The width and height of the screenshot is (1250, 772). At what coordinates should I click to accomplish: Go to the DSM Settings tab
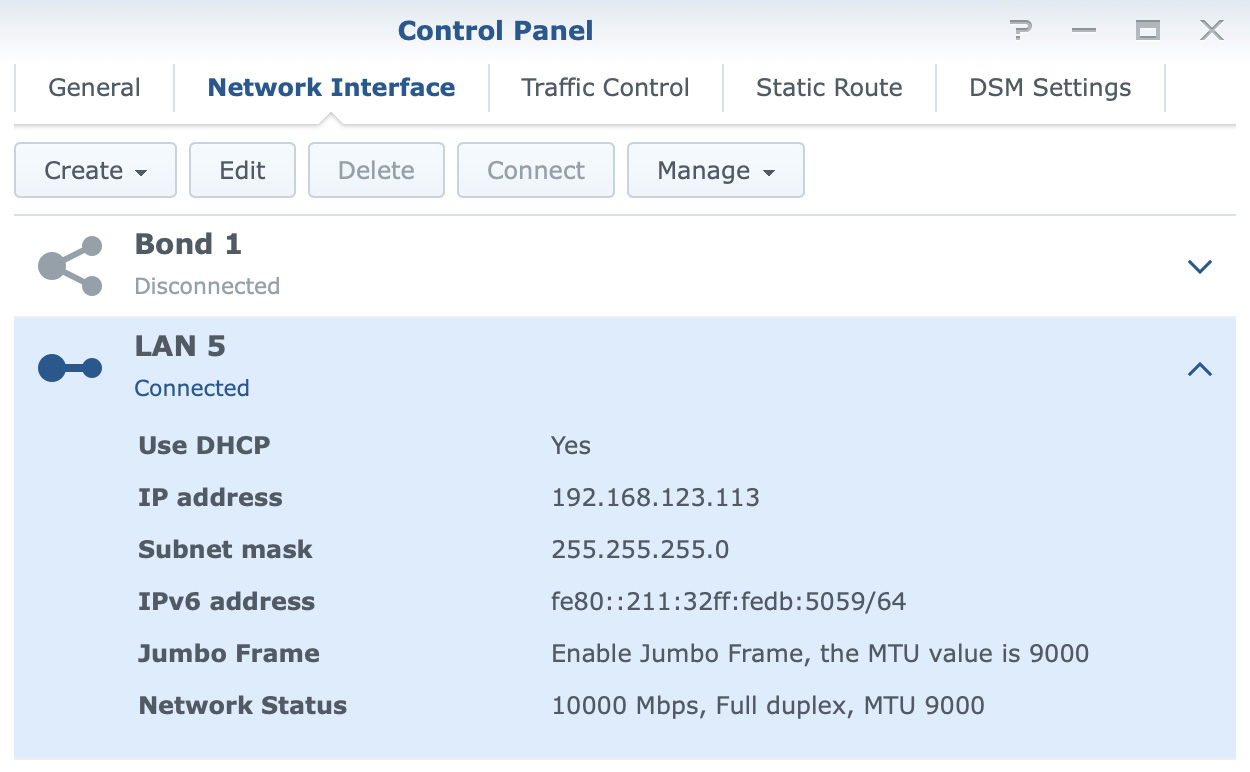(1050, 88)
